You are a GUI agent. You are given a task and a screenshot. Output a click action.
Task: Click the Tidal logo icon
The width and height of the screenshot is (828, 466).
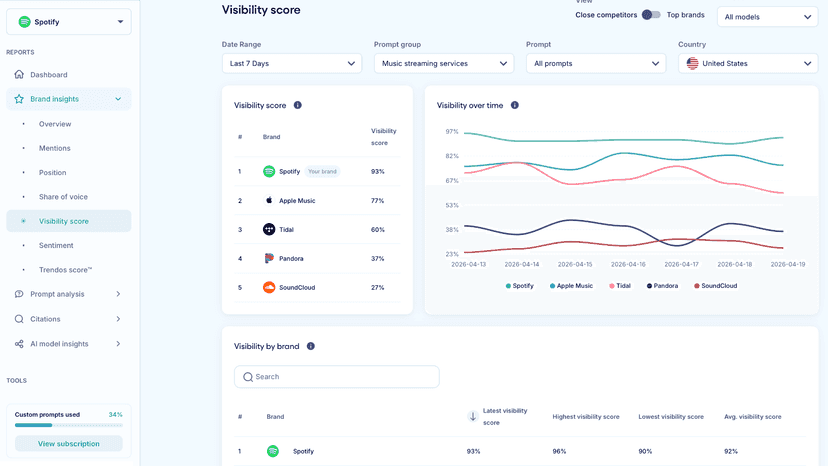coord(269,229)
